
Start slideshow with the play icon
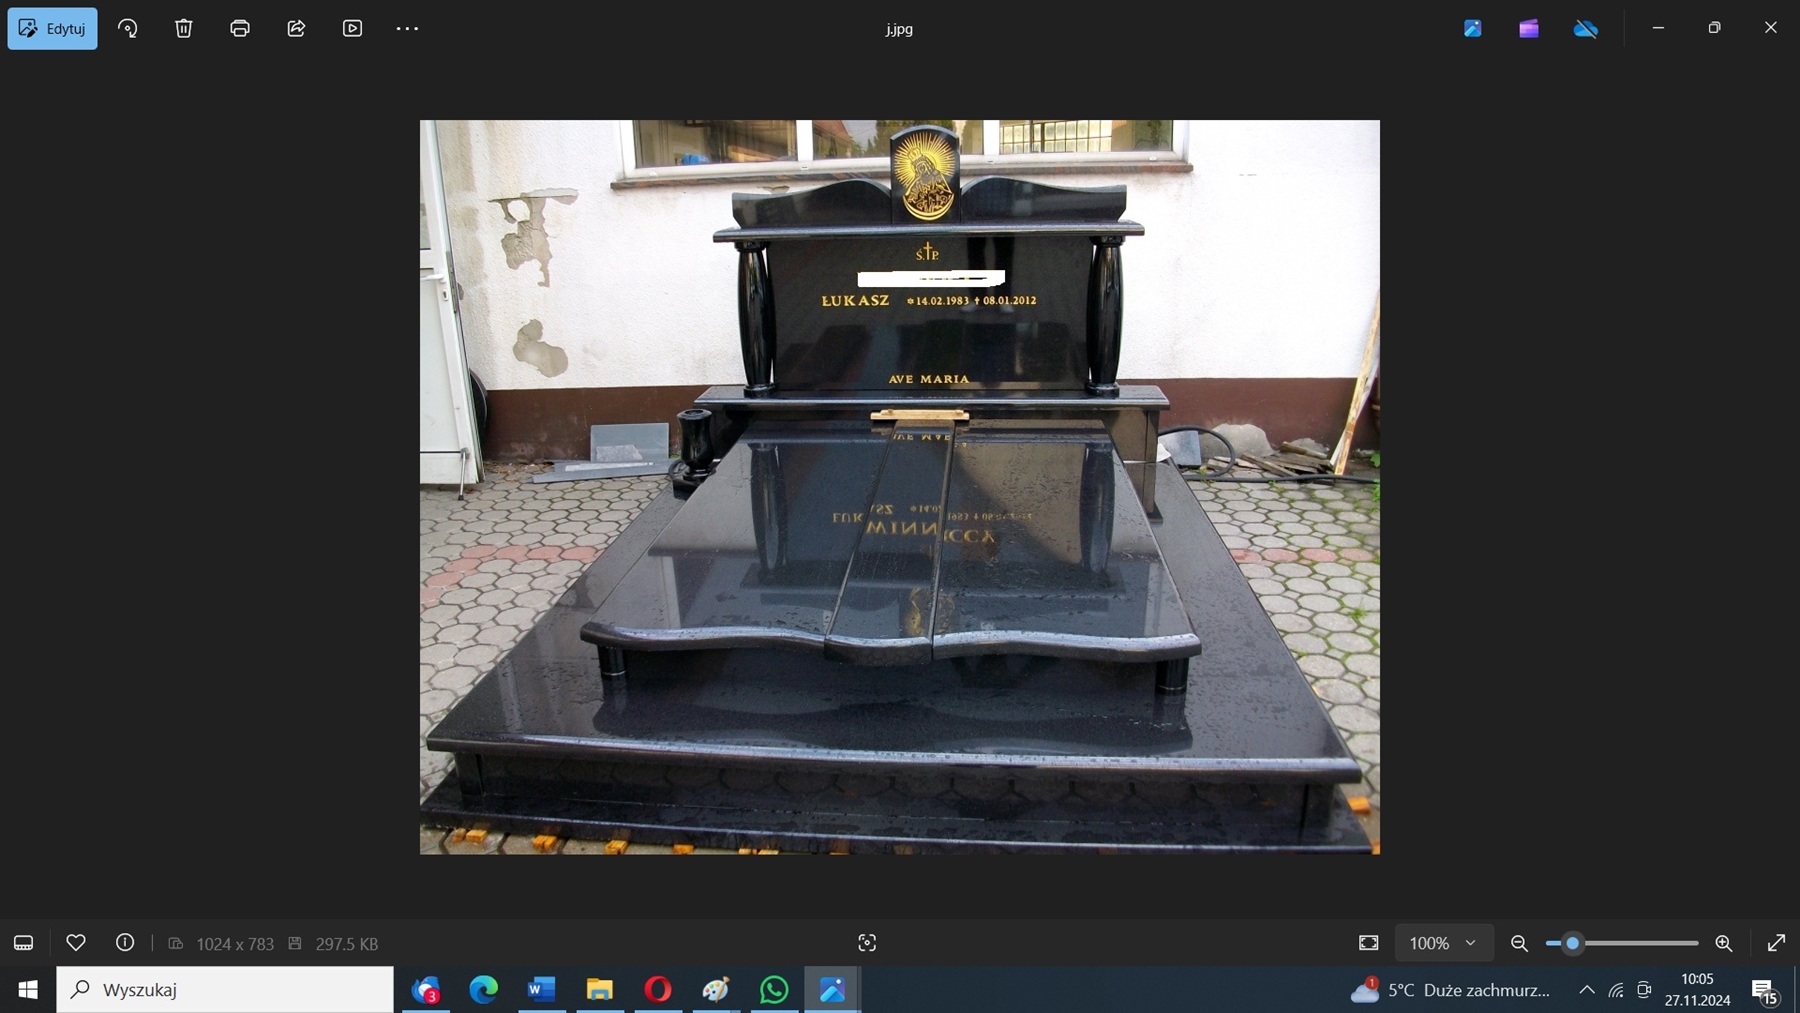tap(352, 28)
